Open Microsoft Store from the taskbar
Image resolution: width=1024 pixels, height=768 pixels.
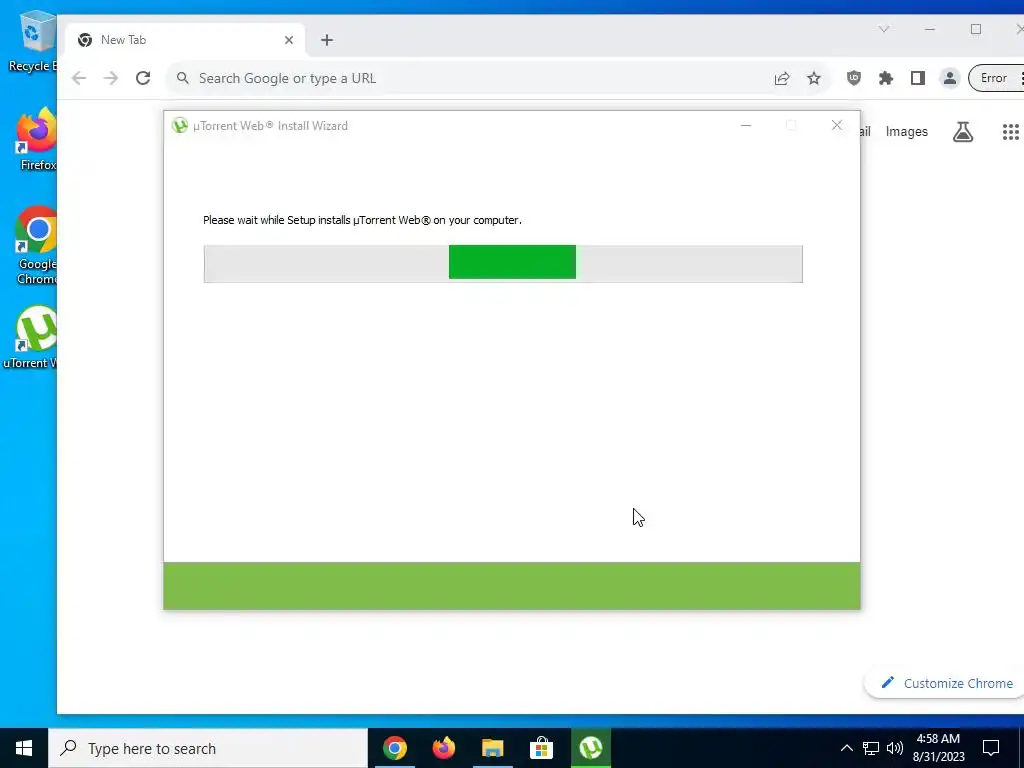click(541, 748)
